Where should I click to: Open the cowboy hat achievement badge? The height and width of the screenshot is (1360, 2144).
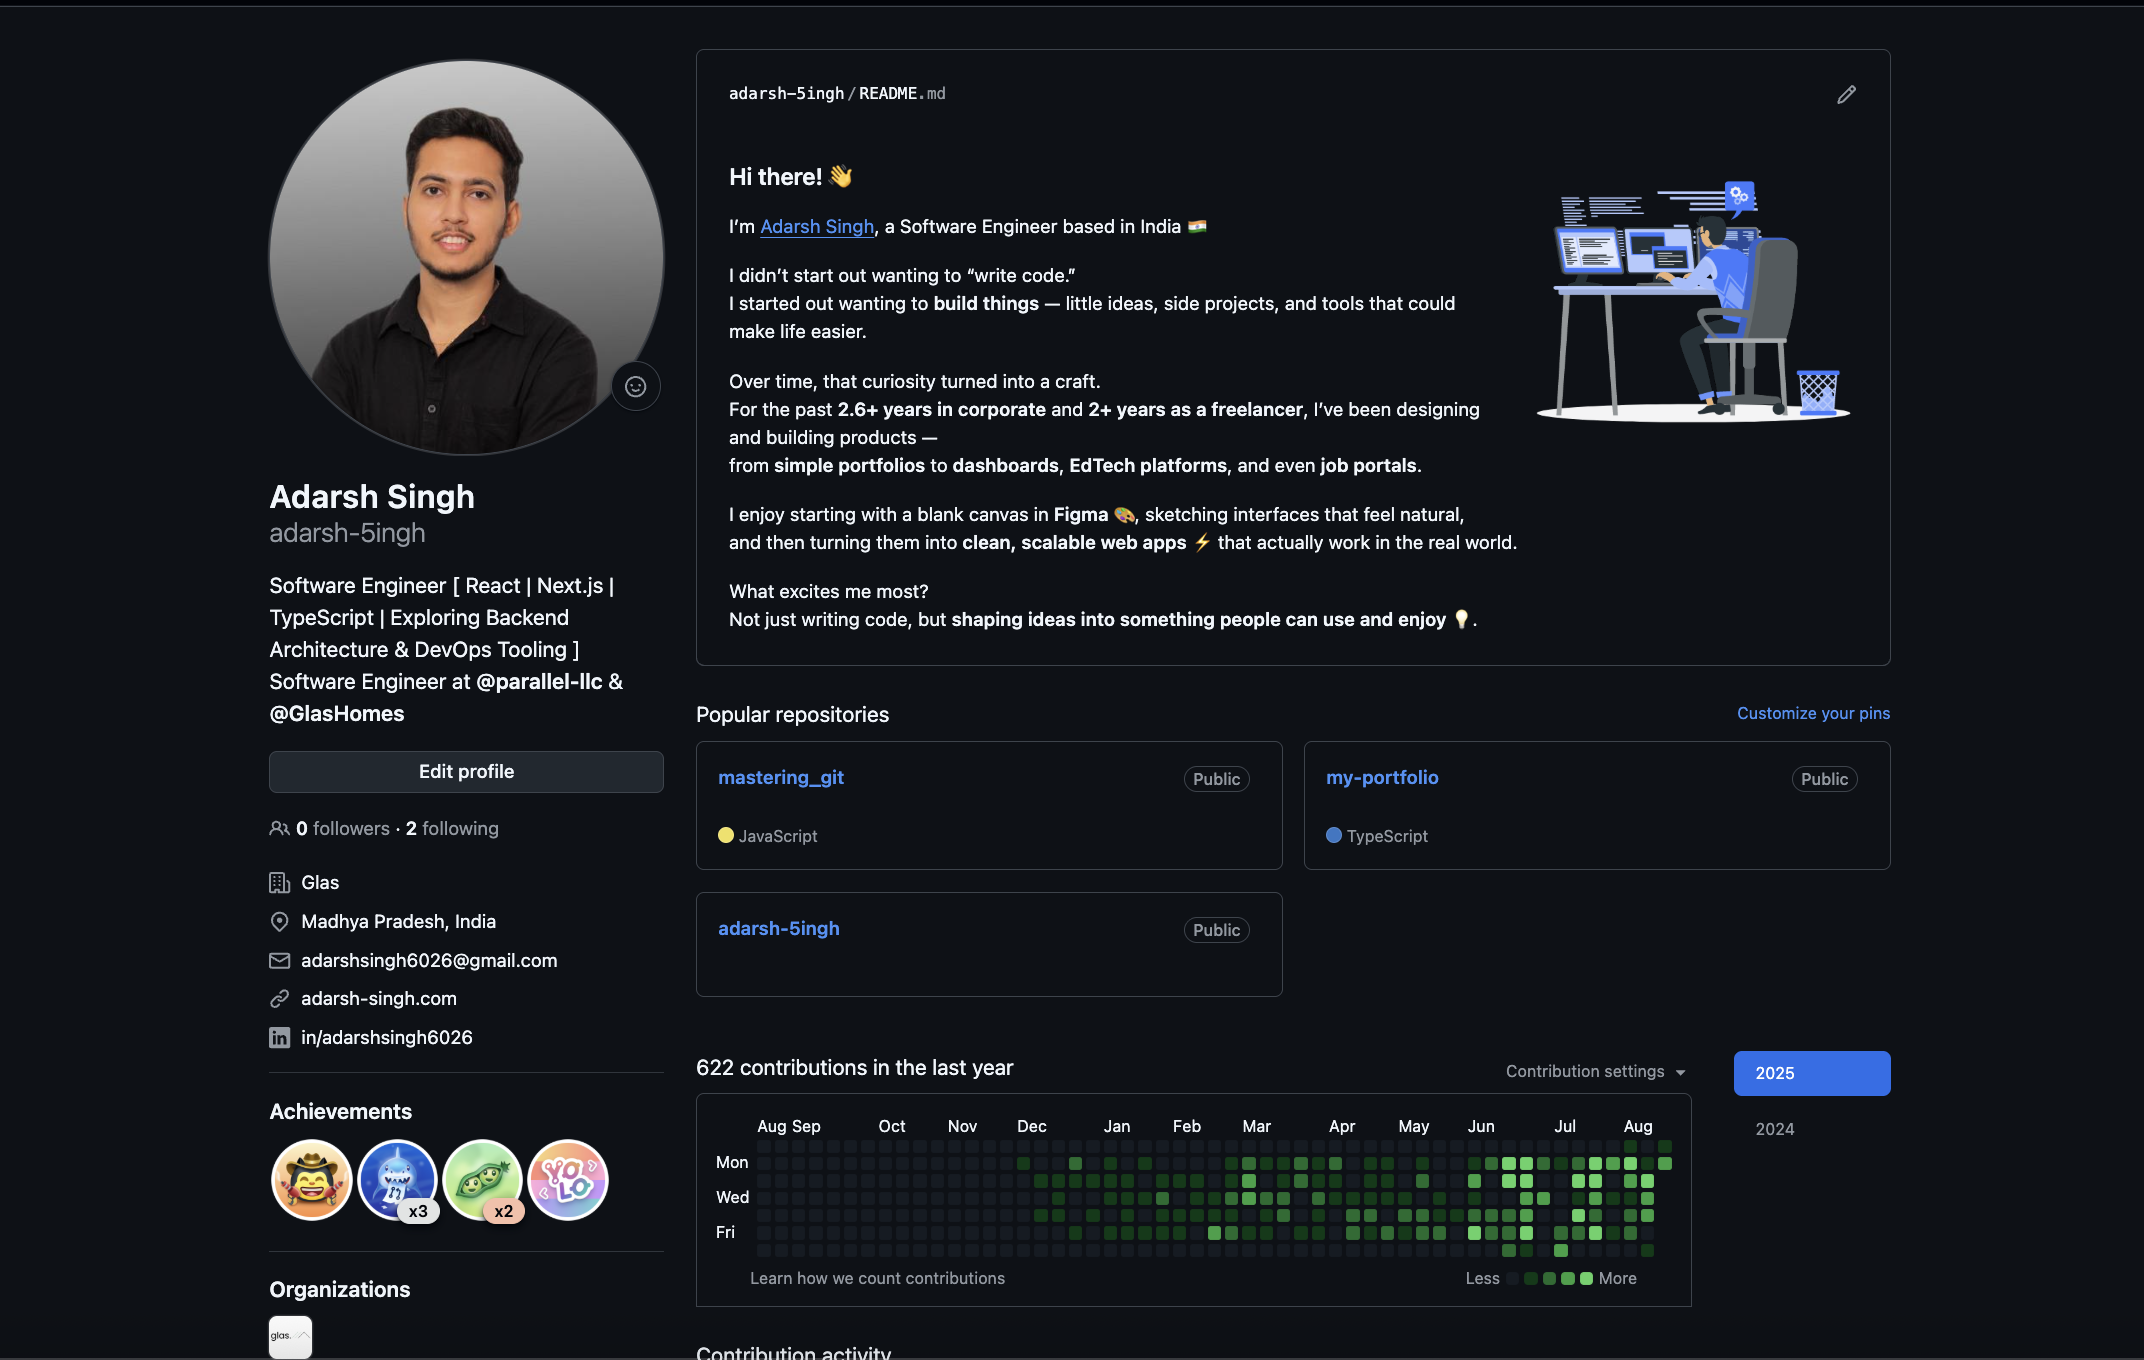point(312,1179)
